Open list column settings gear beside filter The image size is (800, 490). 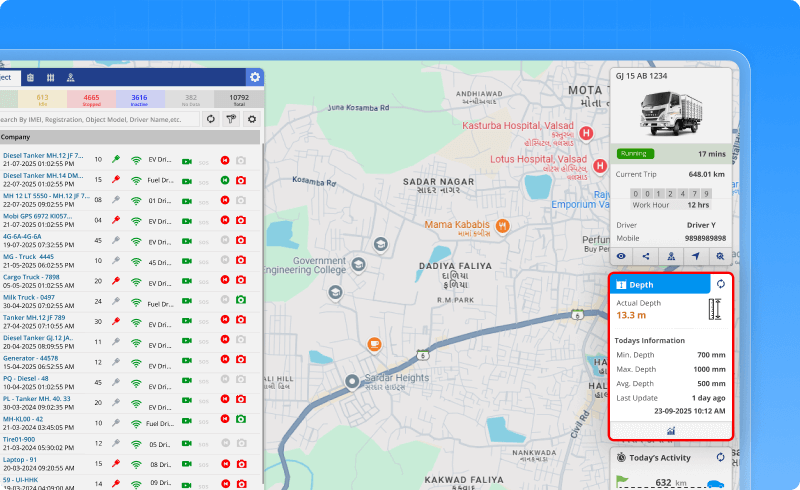pyautogui.click(x=251, y=118)
